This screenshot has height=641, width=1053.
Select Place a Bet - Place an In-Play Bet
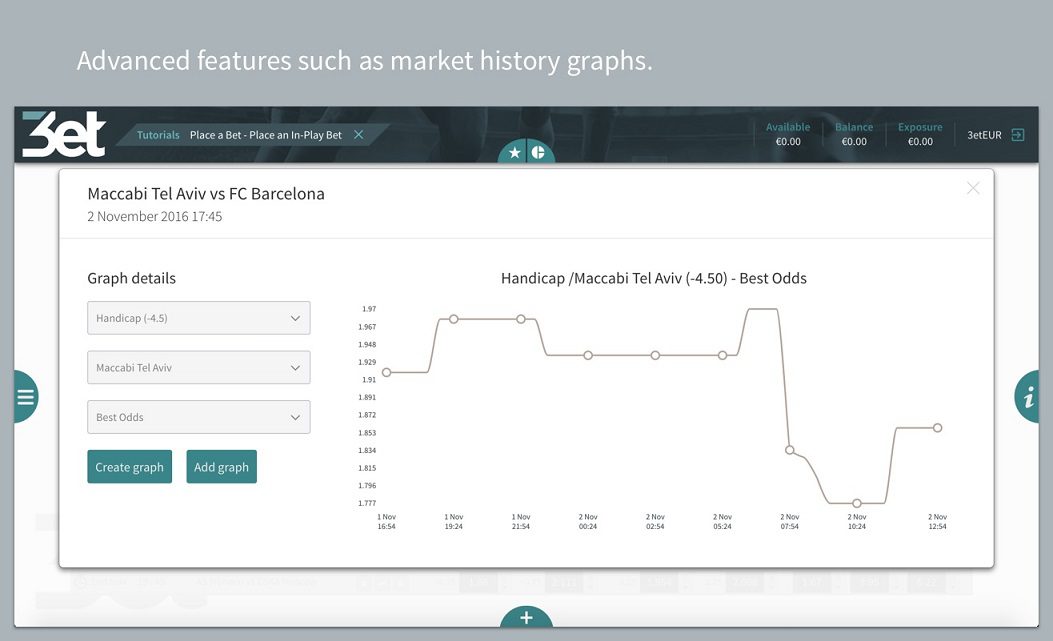[266, 135]
